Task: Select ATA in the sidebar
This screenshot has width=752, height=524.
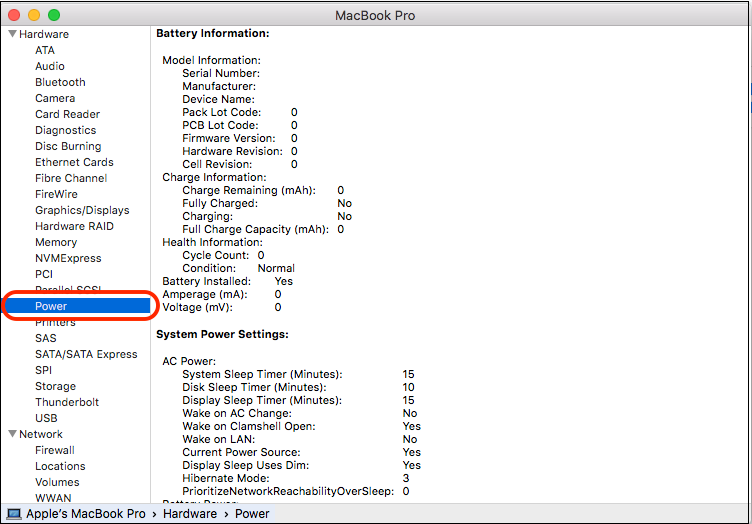Action: (x=45, y=50)
